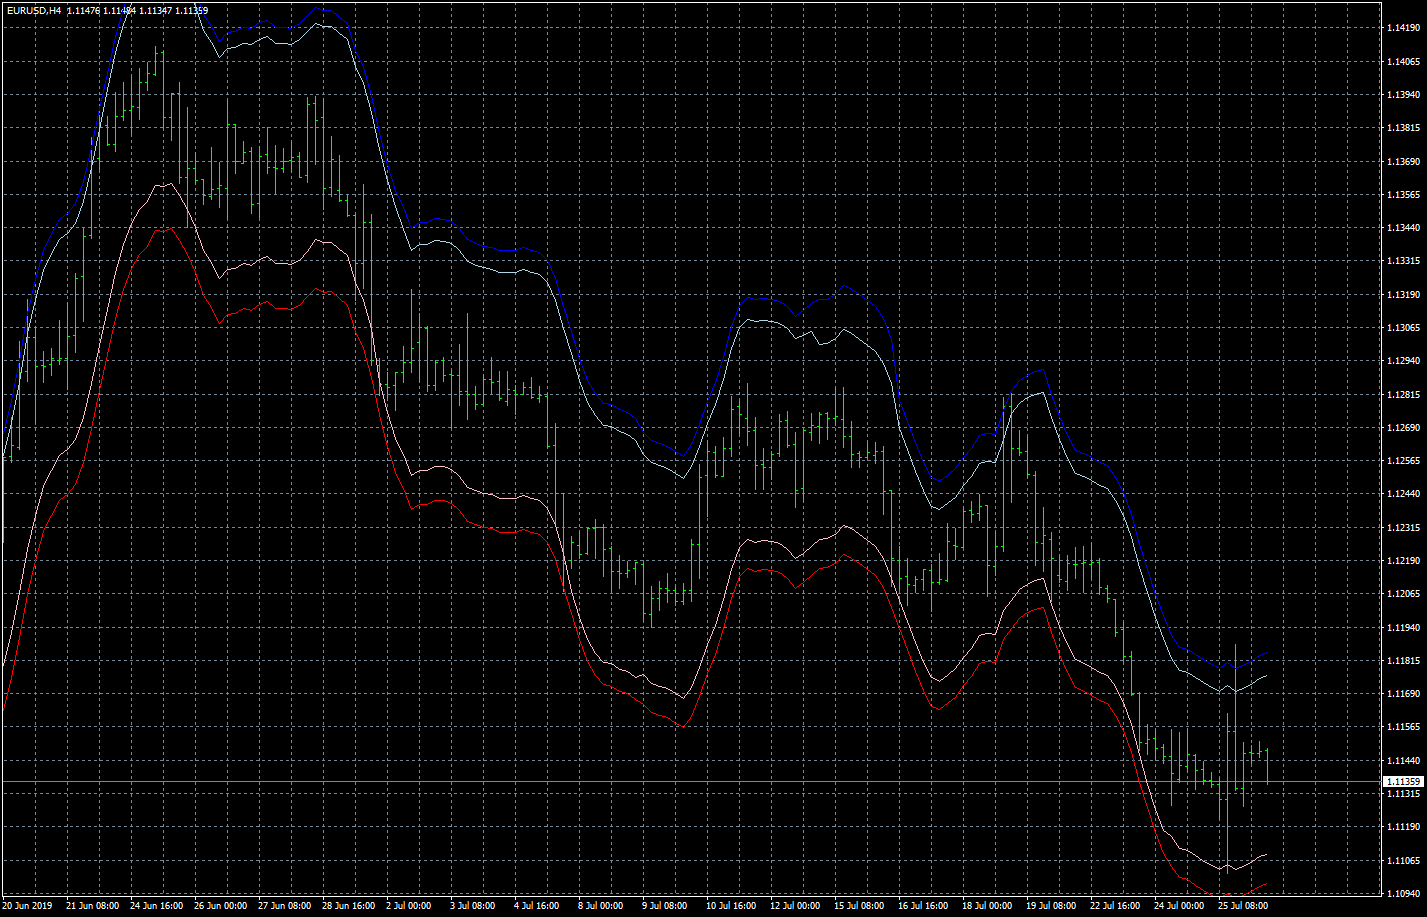
Task: Select the 1.12940 price scale value
Action: click(x=1402, y=361)
